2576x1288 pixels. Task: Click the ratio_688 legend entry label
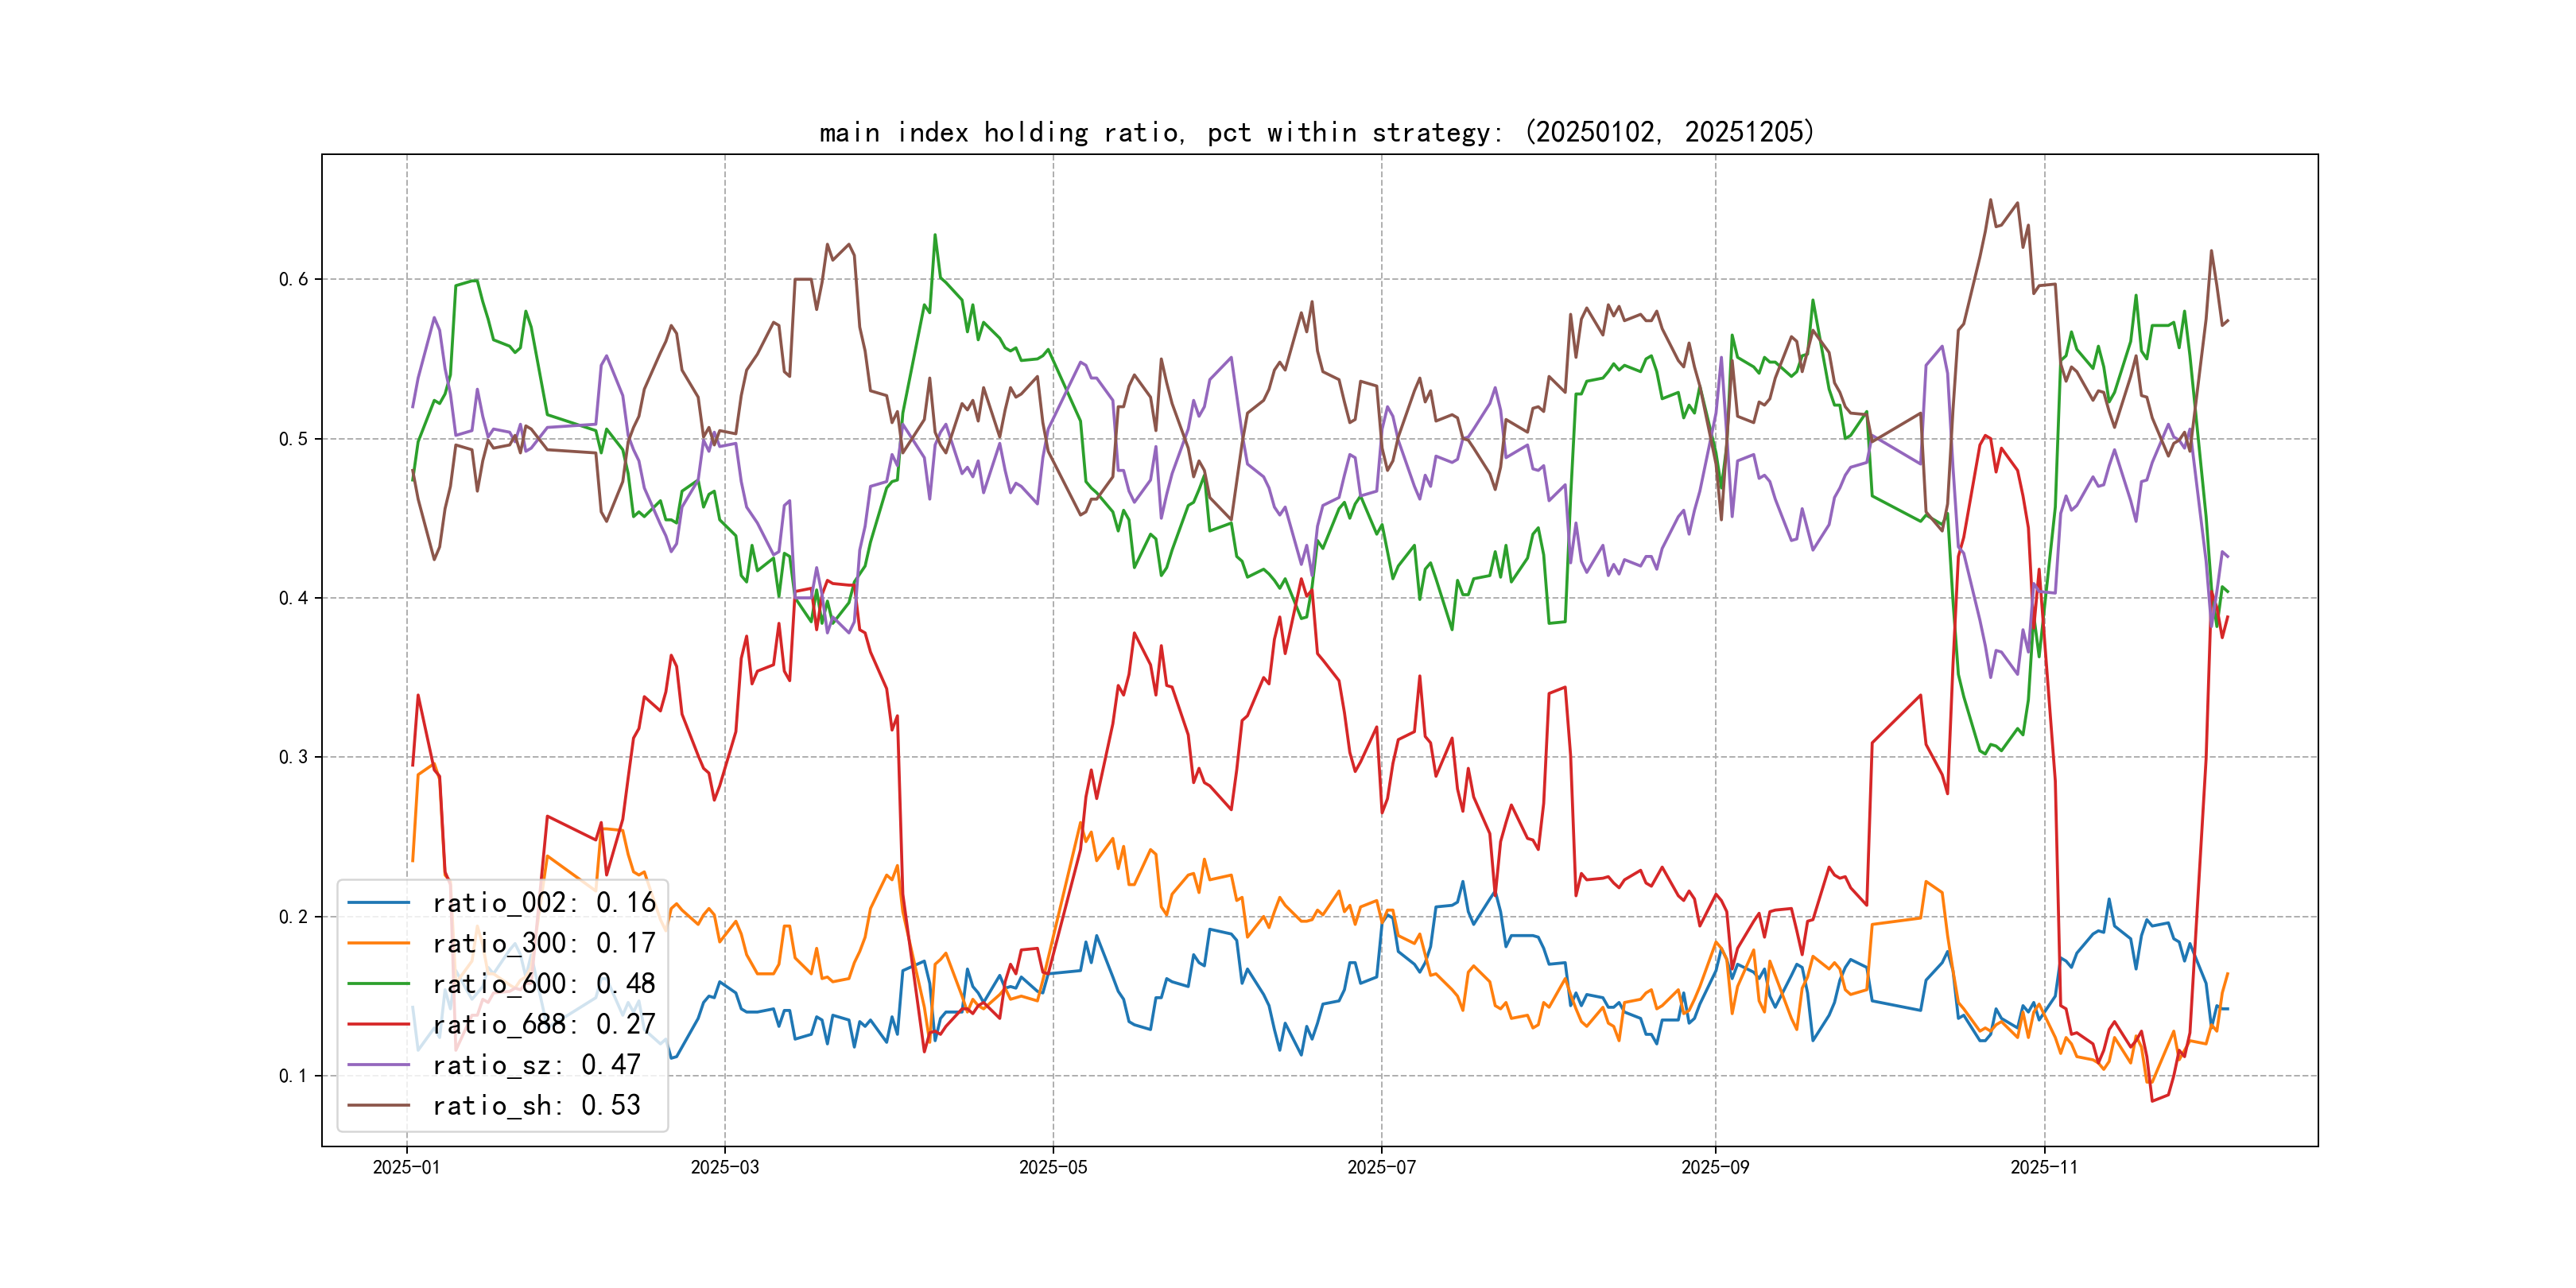point(544,1024)
